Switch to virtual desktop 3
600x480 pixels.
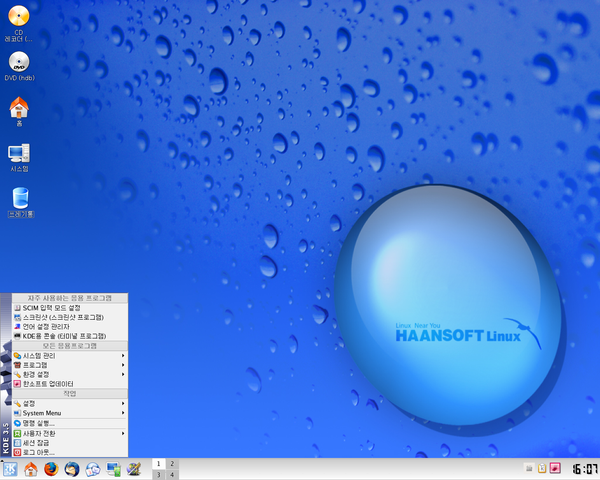click(x=159, y=475)
